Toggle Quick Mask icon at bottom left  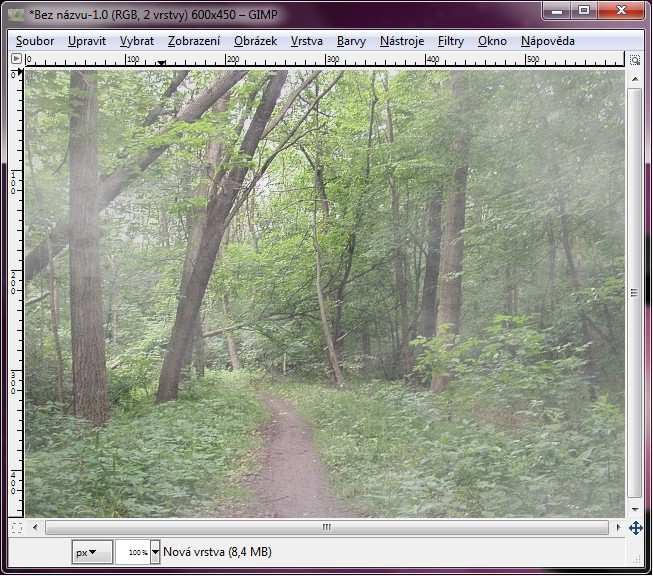pyautogui.click(x=17, y=528)
